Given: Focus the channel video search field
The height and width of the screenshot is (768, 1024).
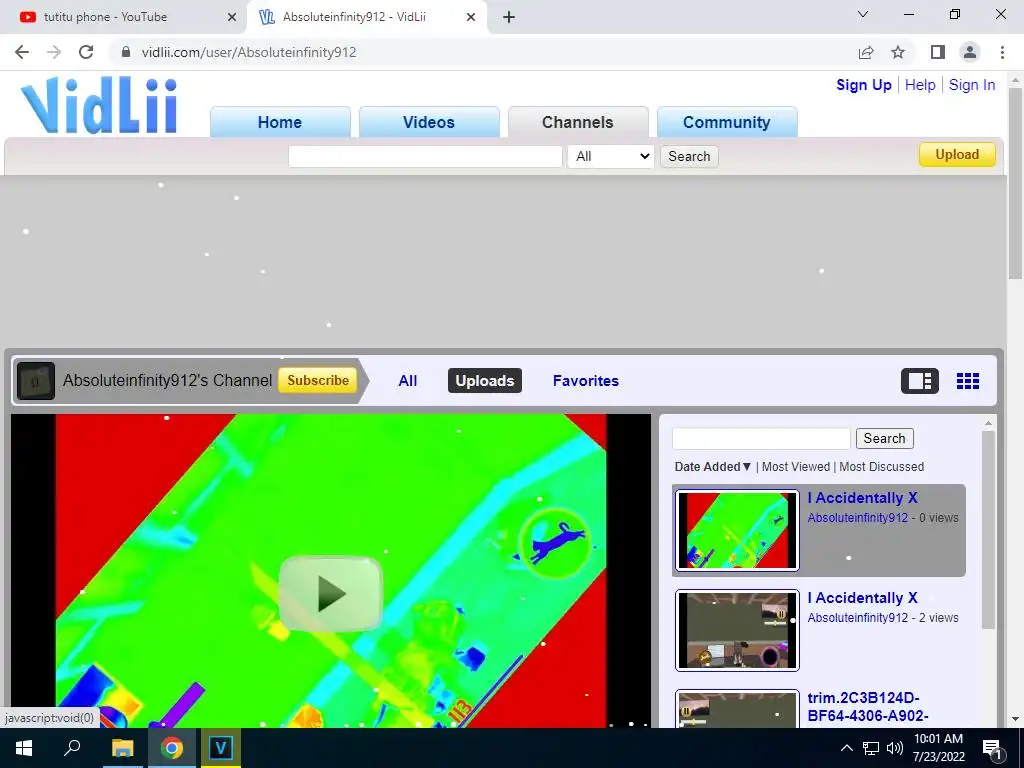Looking at the screenshot, I should coord(761,438).
